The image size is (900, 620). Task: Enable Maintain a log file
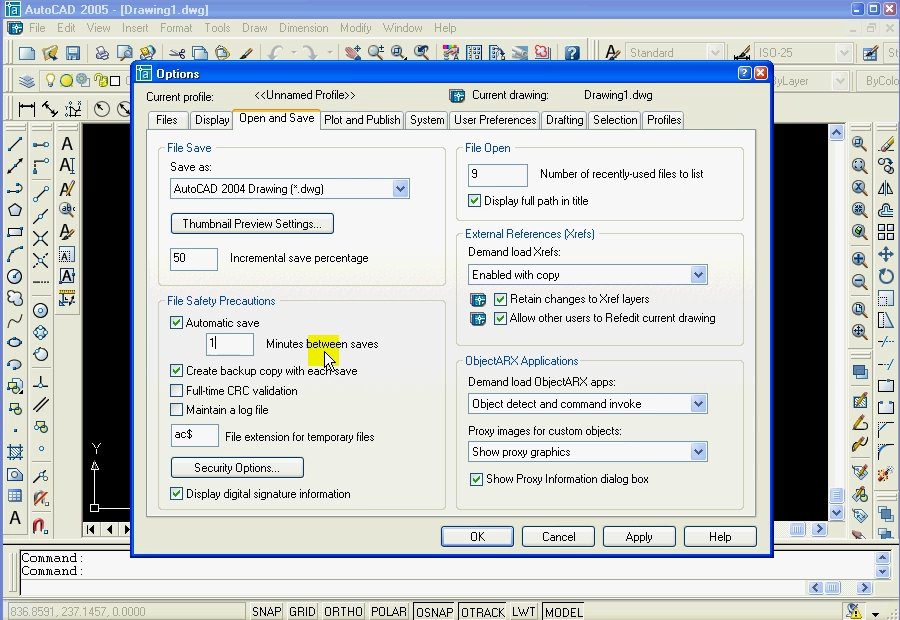pyautogui.click(x=176, y=410)
